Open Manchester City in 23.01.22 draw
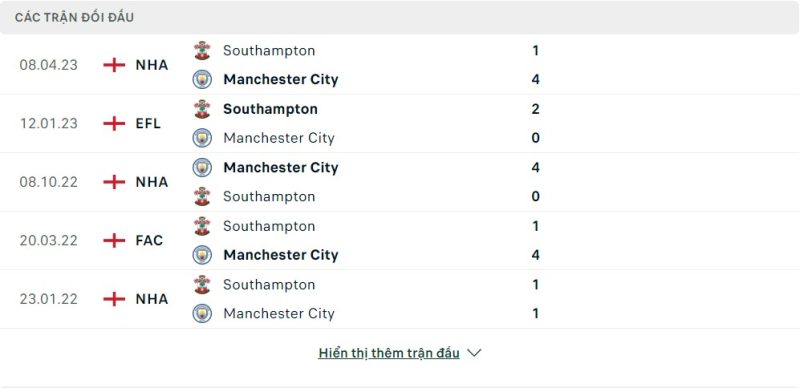 [279, 313]
